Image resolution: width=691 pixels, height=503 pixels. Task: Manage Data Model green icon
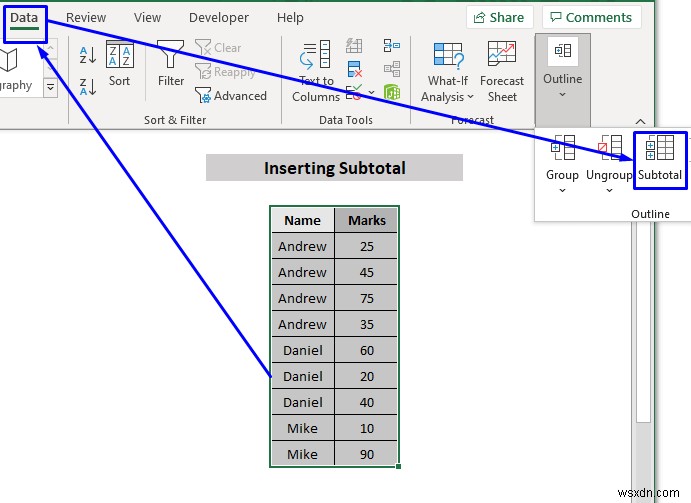(x=392, y=93)
